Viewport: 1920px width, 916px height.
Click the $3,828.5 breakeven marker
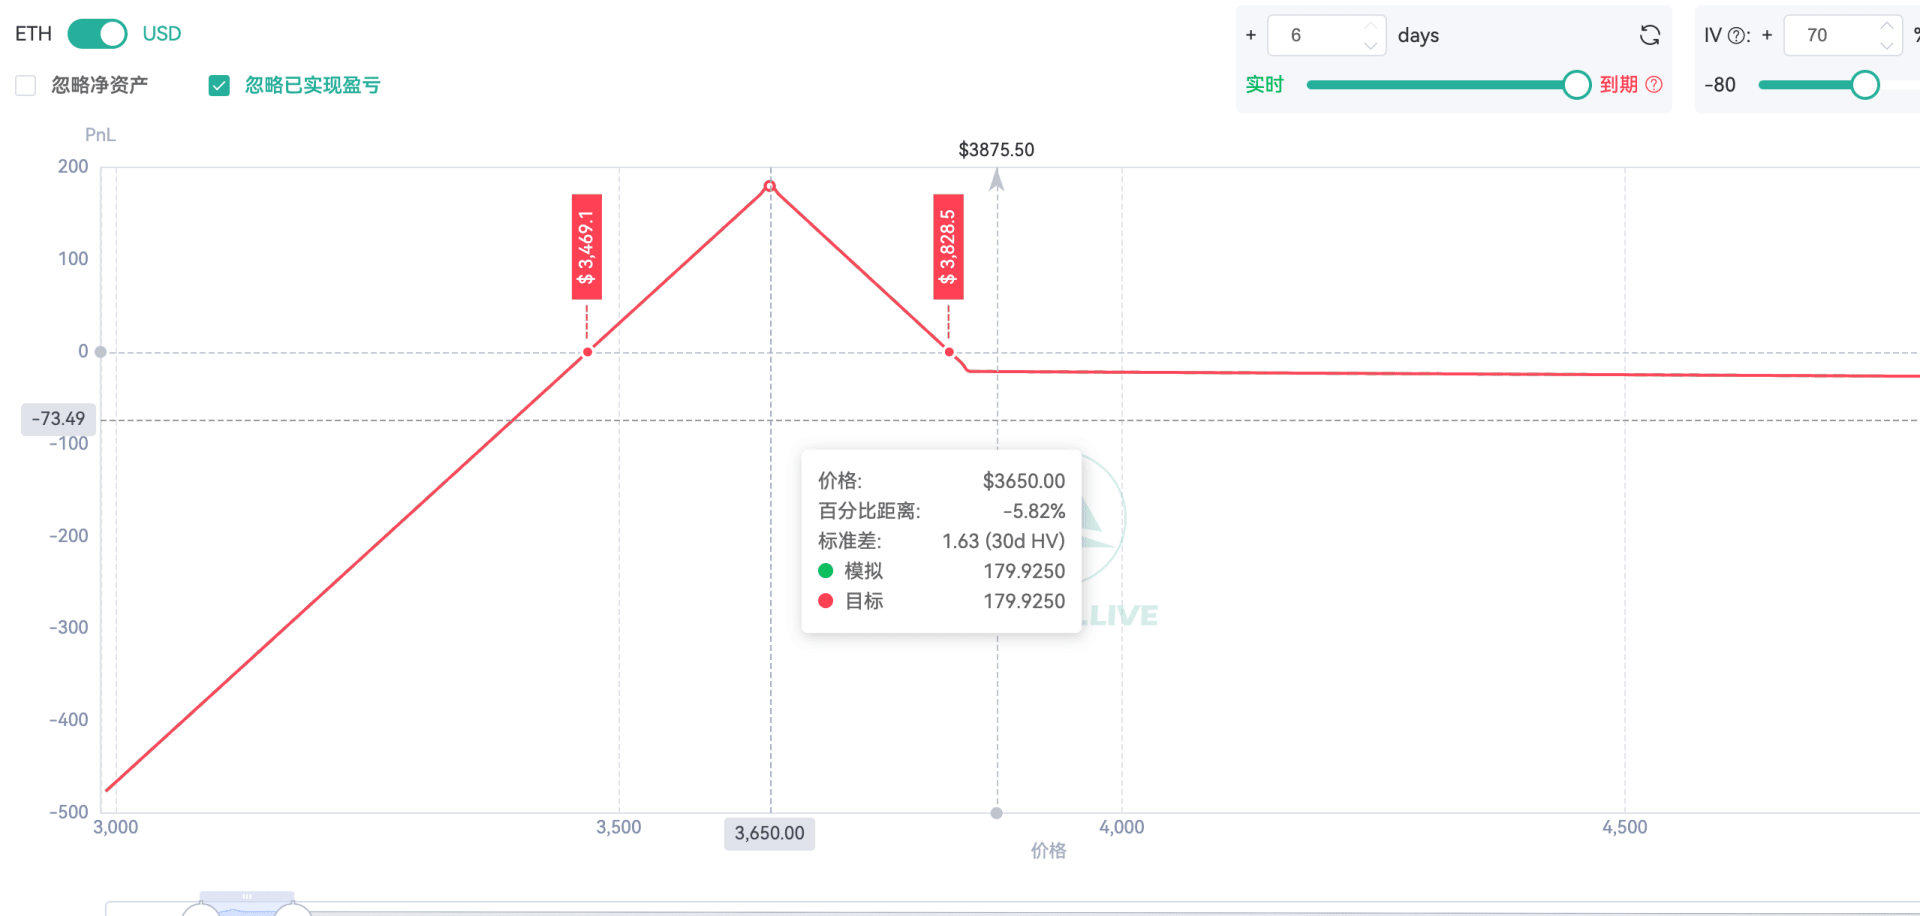tap(948, 247)
